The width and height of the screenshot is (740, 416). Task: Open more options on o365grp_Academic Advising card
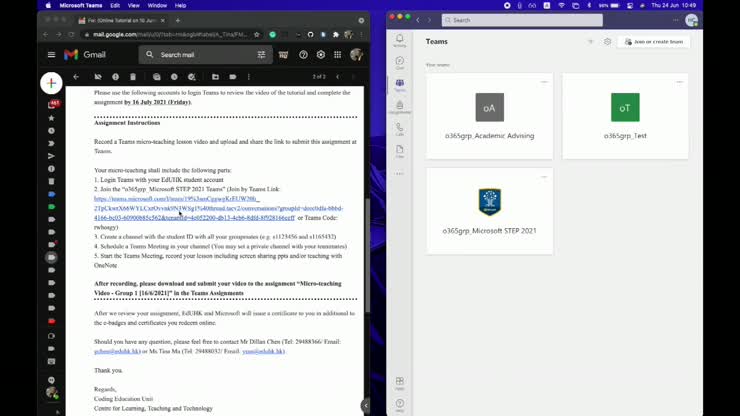click(544, 82)
